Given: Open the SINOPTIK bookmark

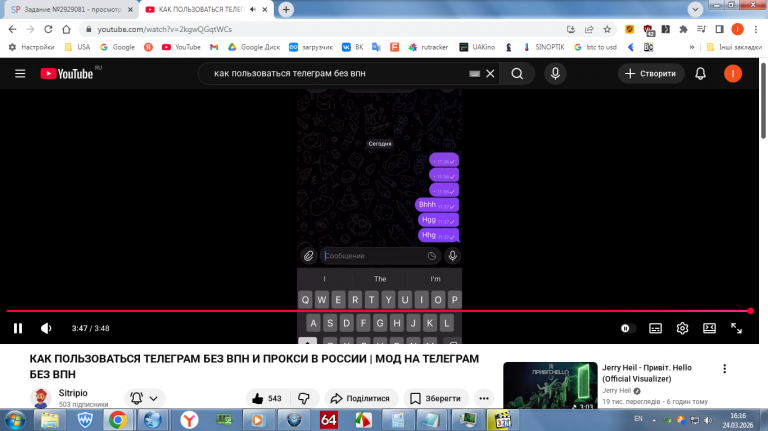Looking at the screenshot, I should pyautogui.click(x=544, y=47).
